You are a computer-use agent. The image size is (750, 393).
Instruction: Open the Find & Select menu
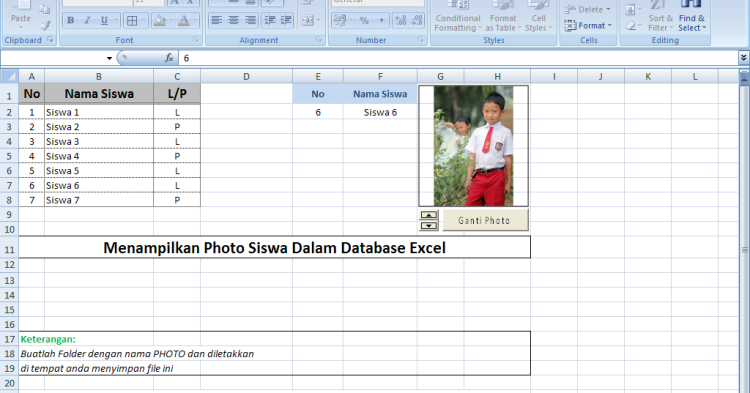tap(692, 17)
